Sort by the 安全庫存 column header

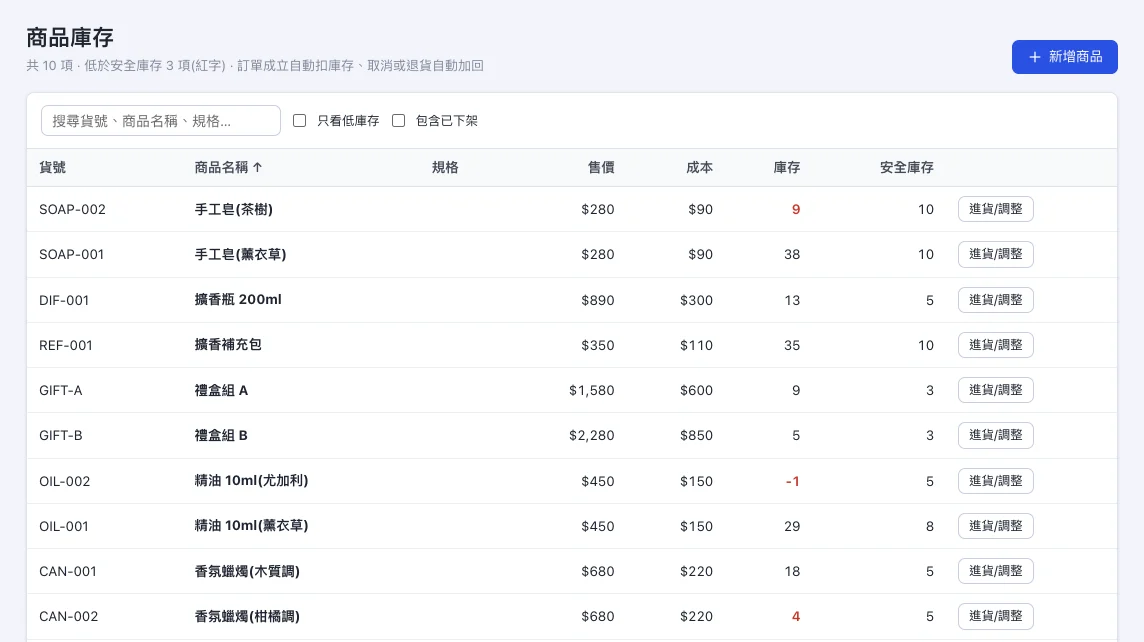pyautogui.click(x=906, y=167)
